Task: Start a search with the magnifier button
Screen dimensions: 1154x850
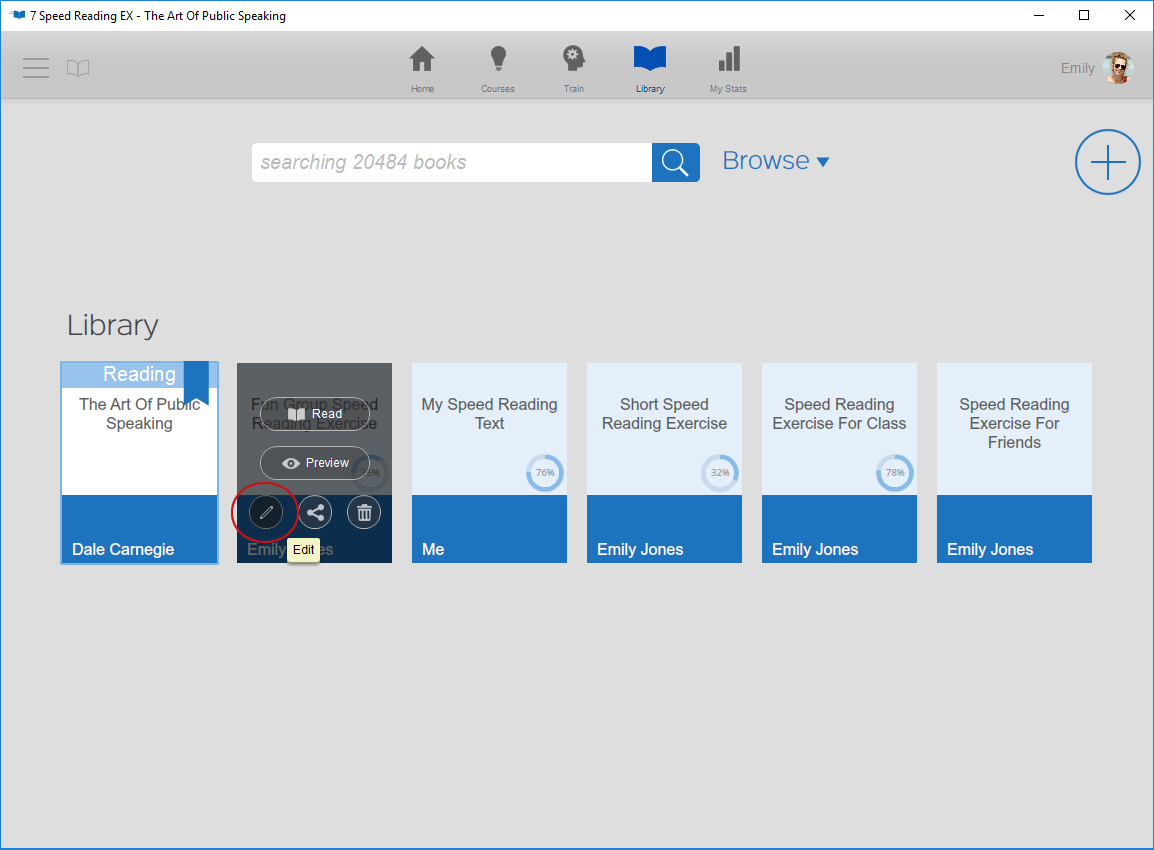Action: (x=675, y=162)
